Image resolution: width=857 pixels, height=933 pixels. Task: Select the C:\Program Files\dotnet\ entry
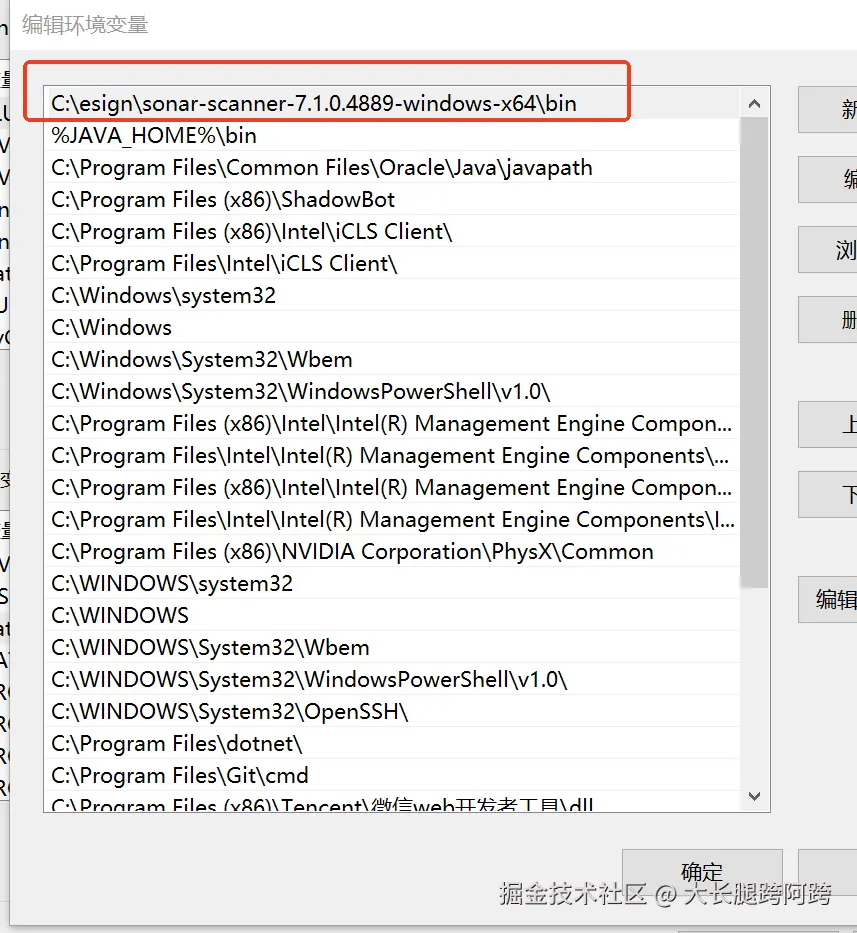pyautogui.click(x=392, y=744)
